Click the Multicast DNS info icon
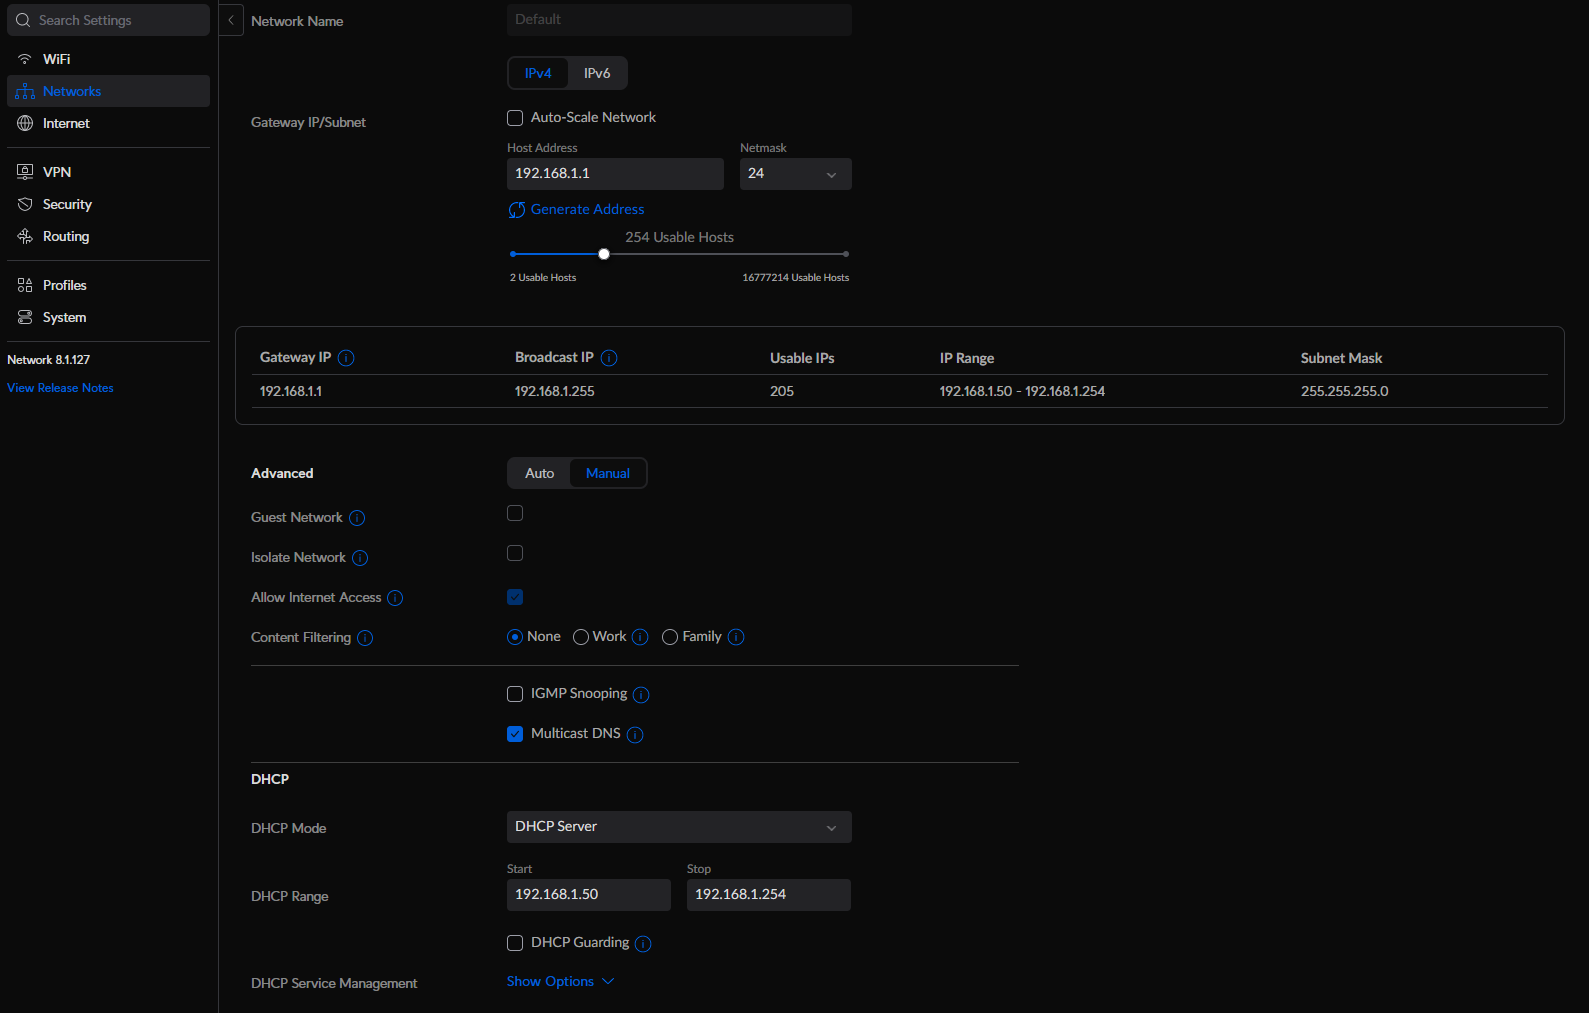This screenshot has height=1013, width=1589. (x=635, y=735)
